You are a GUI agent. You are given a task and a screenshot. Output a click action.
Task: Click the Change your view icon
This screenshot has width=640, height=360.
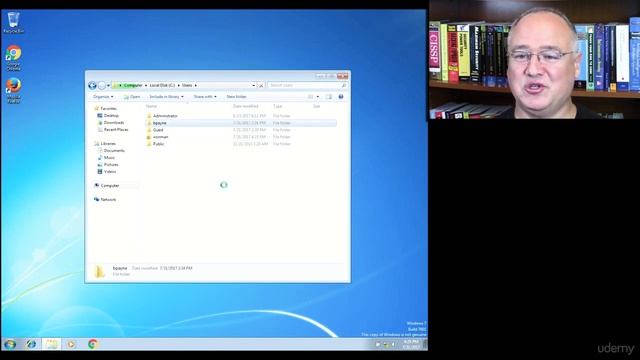pyautogui.click(x=311, y=97)
